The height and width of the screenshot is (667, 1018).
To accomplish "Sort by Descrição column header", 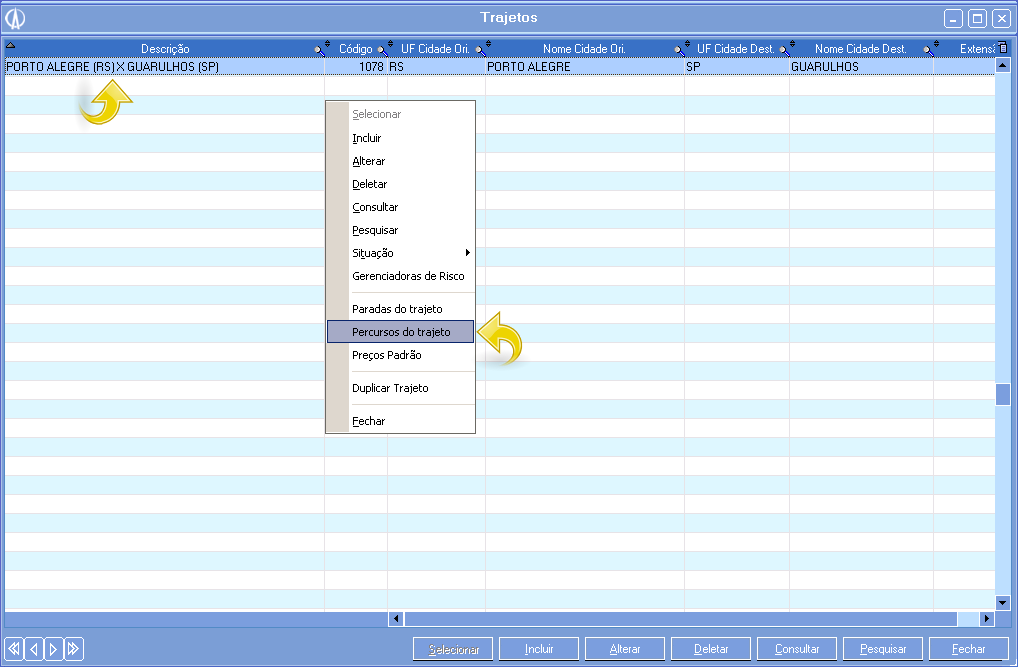I will pos(165,49).
